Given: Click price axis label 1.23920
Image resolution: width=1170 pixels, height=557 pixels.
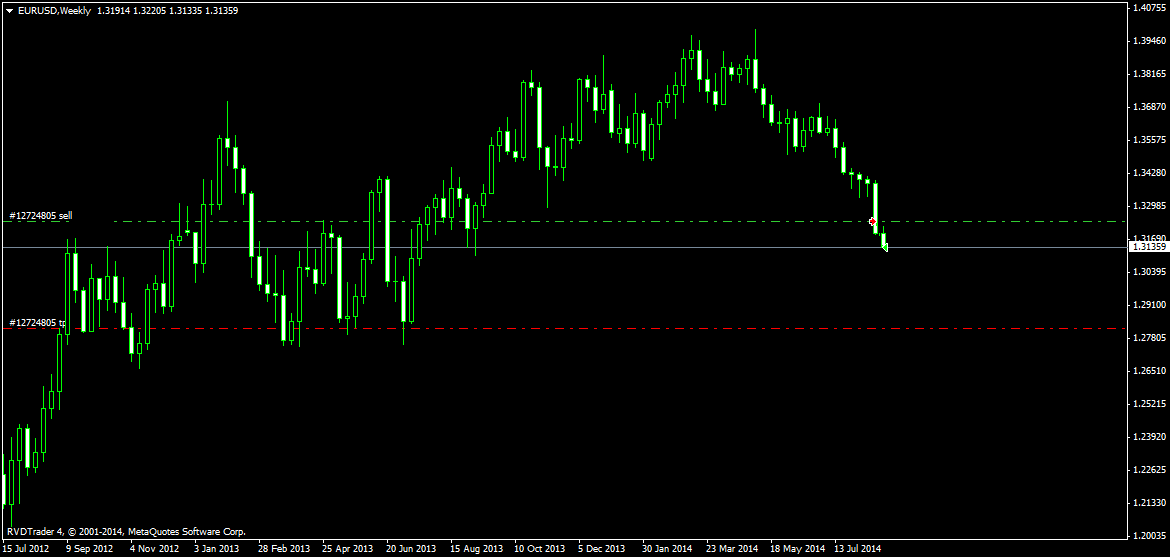Looking at the screenshot, I should coord(1148,436).
